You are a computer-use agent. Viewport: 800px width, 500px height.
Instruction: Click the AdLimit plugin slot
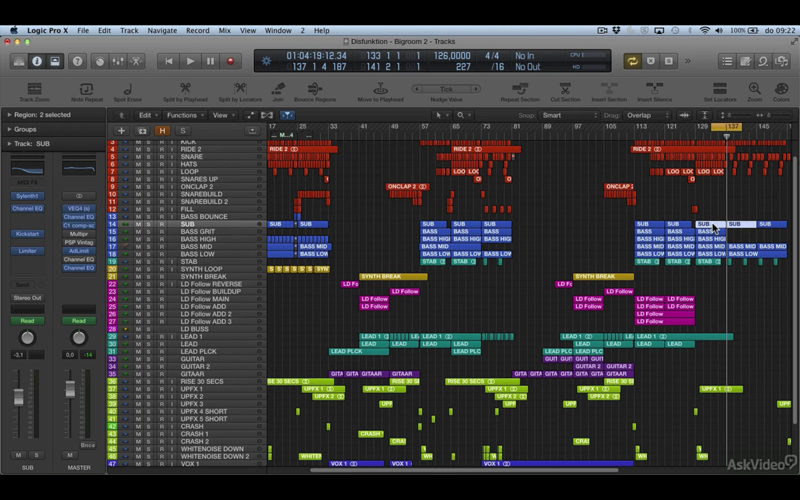click(x=79, y=251)
